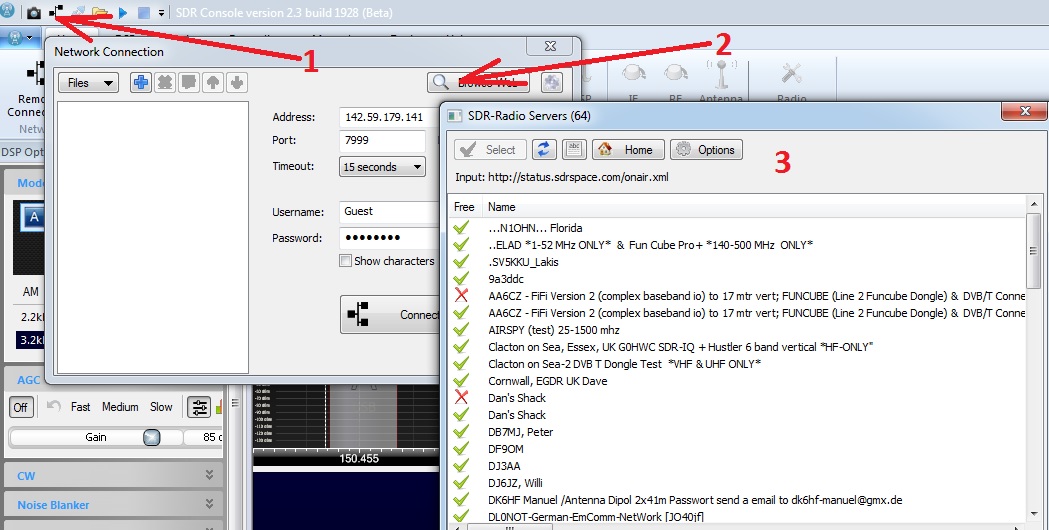Open AGC detailed settings sliders icon
The height and width of the screenshot is (530, 1049).
pyautogui.click(x=199, y=407)
